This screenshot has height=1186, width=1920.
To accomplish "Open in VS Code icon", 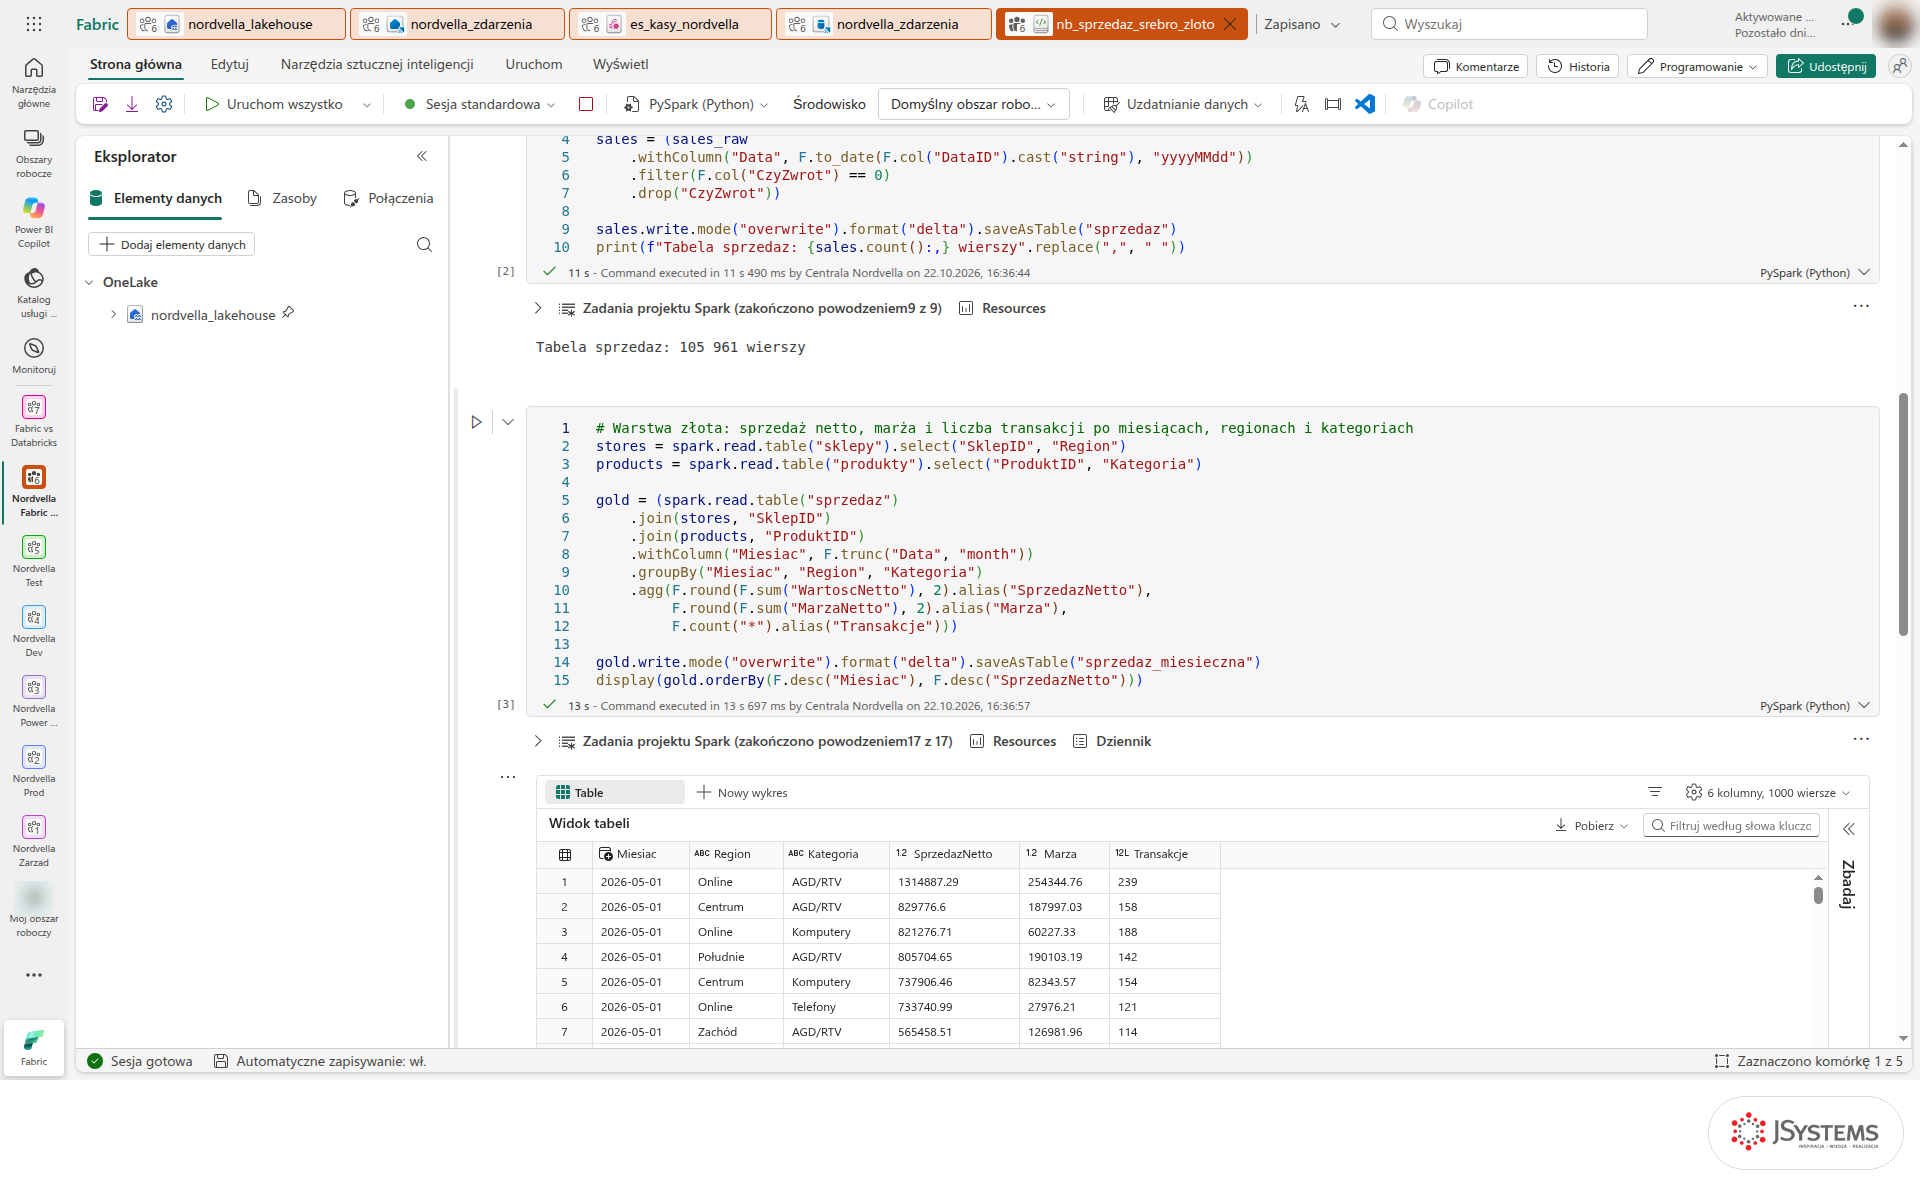I will [x=1365, y=104].
